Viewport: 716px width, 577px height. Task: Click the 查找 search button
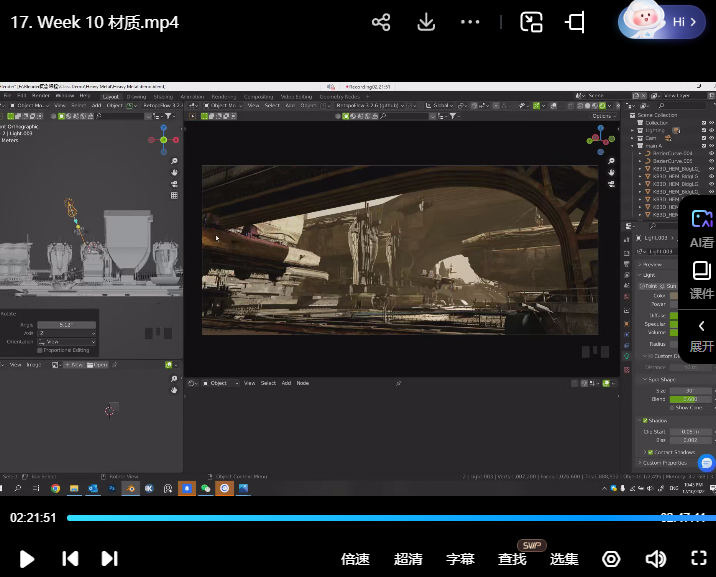512,559
